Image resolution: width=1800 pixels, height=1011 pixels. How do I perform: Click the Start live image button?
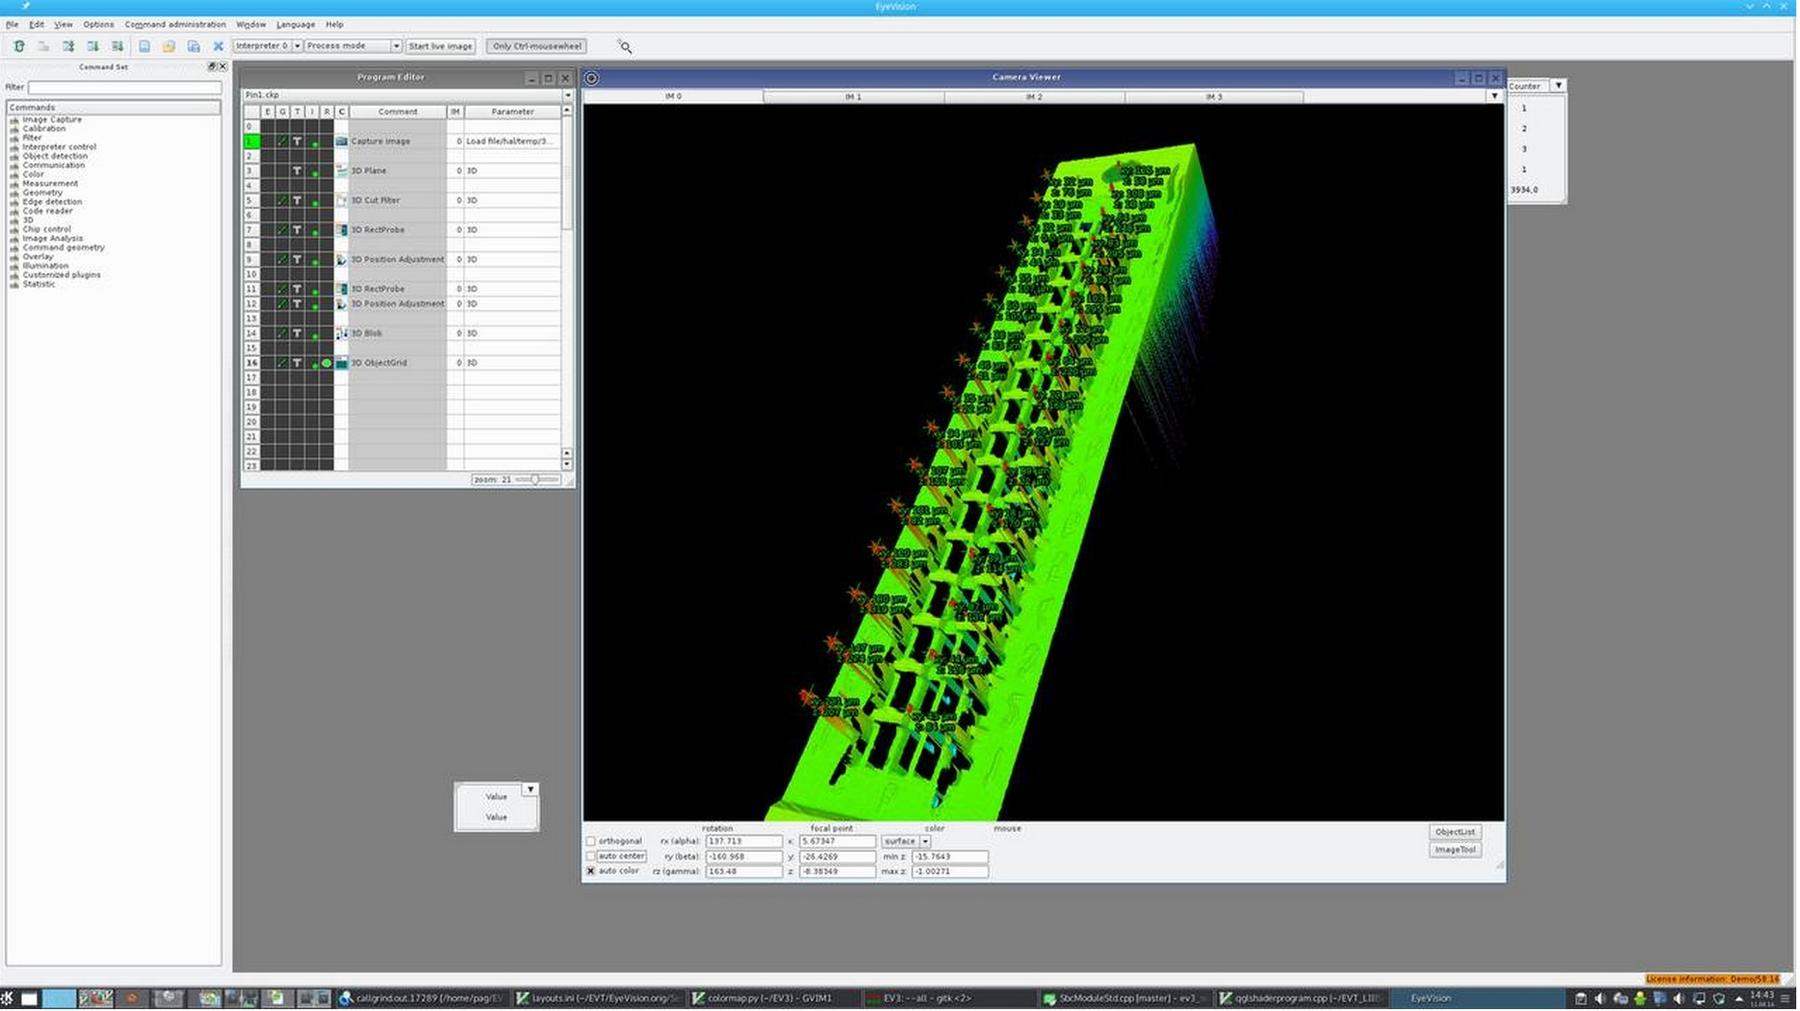pyautogui.click(x=440, y=46)
